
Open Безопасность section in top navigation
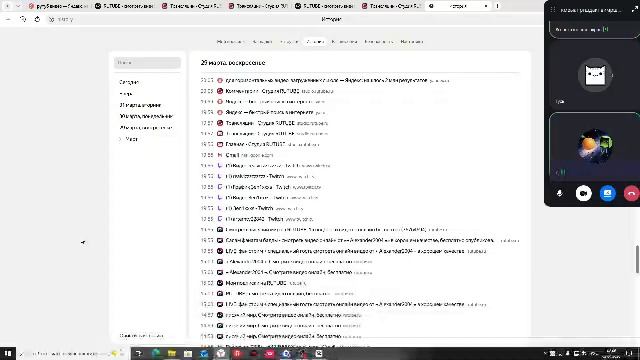click(x=379, y=42)
